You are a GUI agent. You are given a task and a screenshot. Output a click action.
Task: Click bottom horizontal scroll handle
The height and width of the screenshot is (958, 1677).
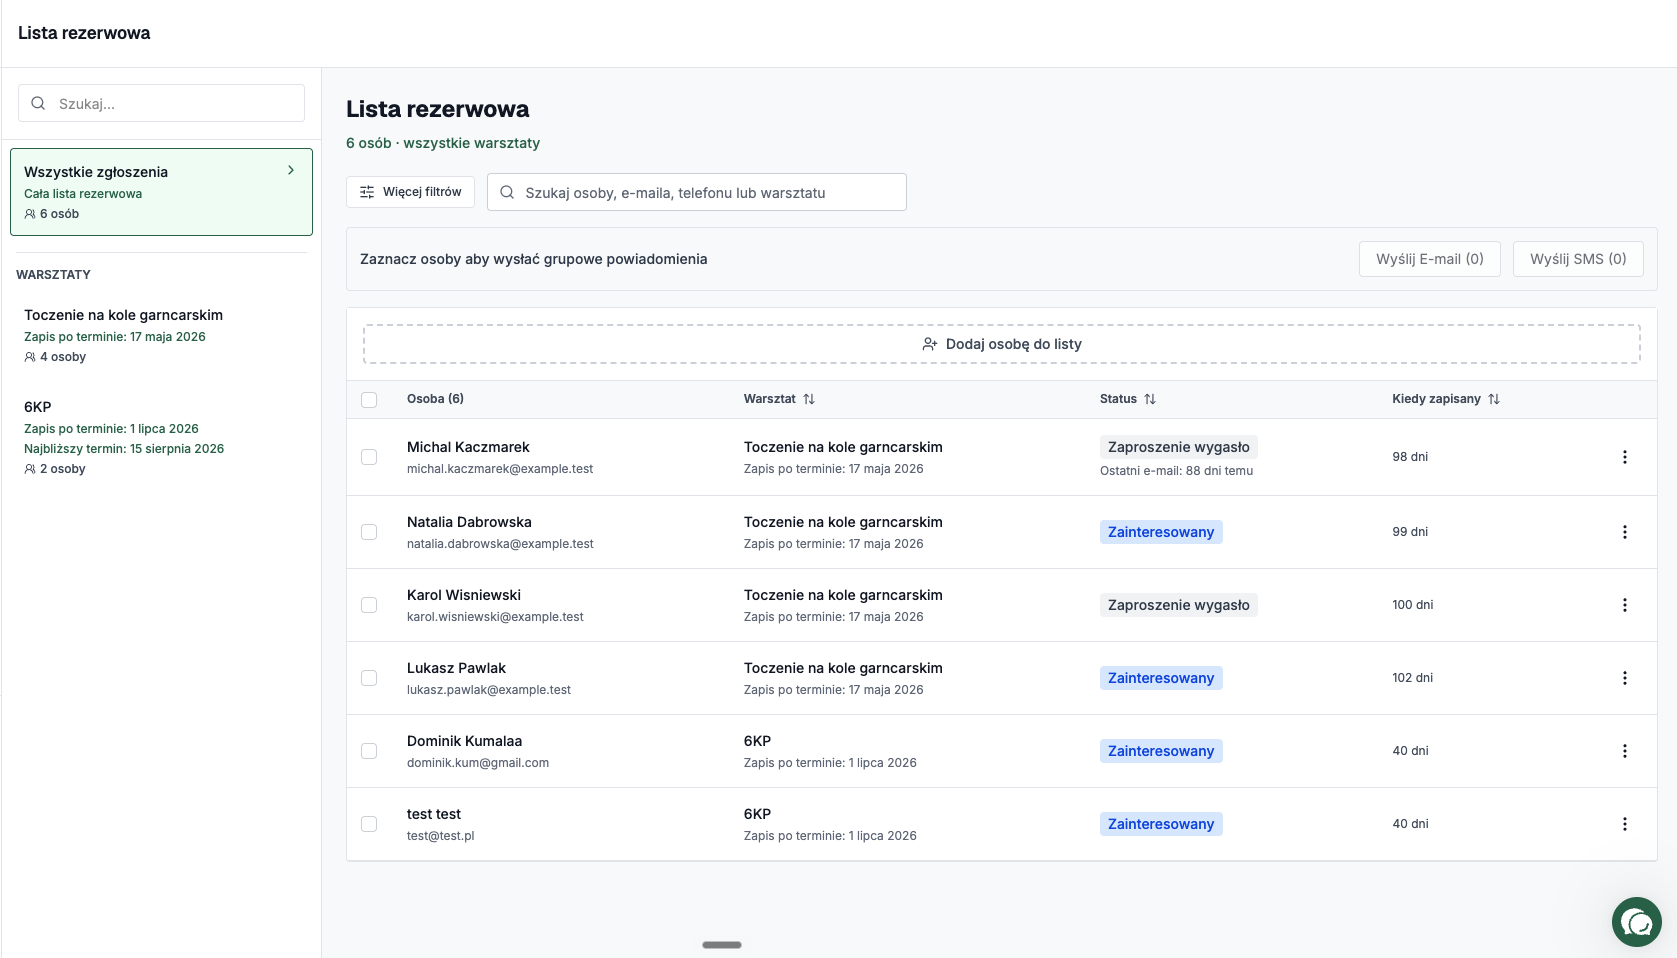click(x=722, y=945)
